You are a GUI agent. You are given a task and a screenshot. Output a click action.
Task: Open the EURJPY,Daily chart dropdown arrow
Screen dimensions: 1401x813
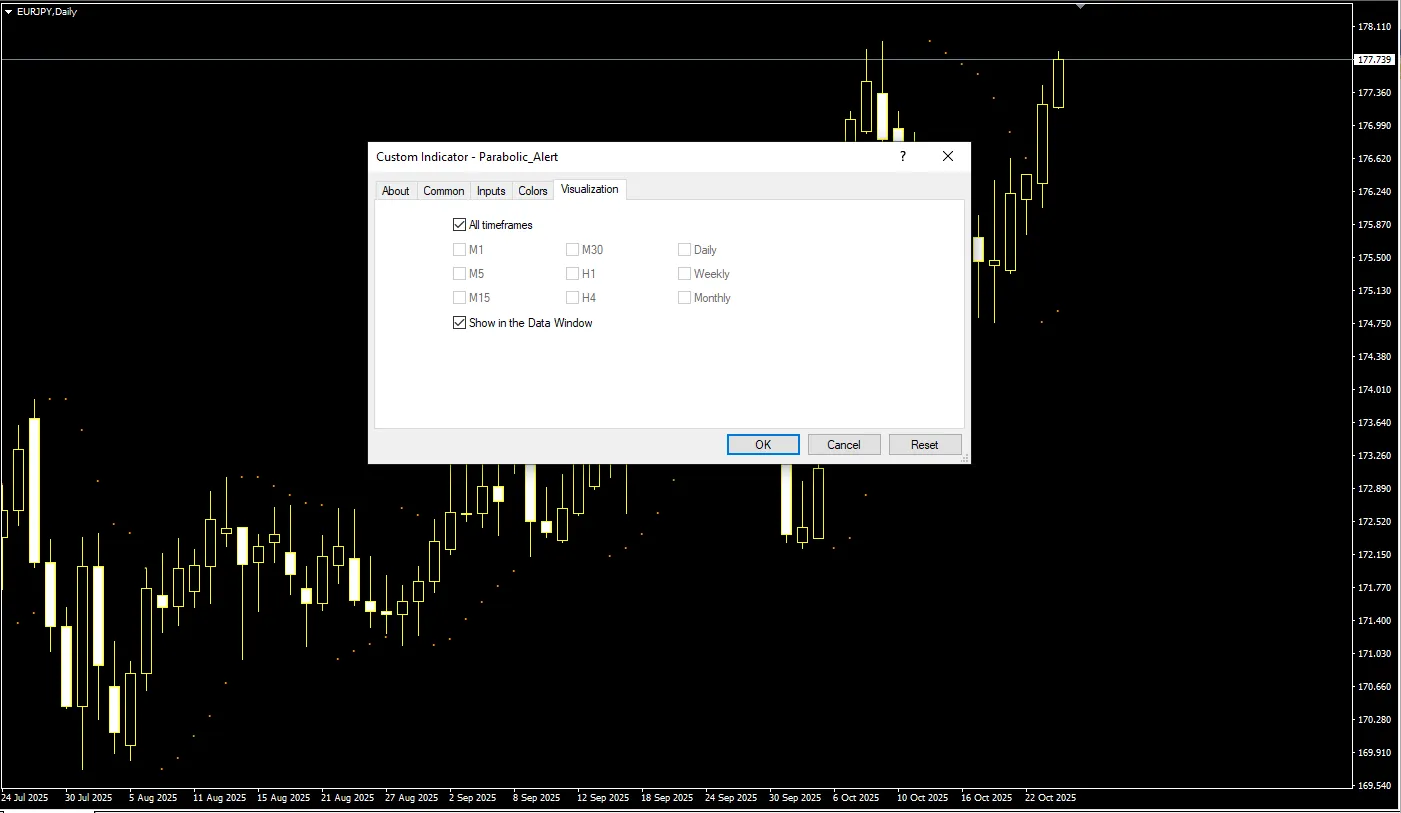click(9, 12)
